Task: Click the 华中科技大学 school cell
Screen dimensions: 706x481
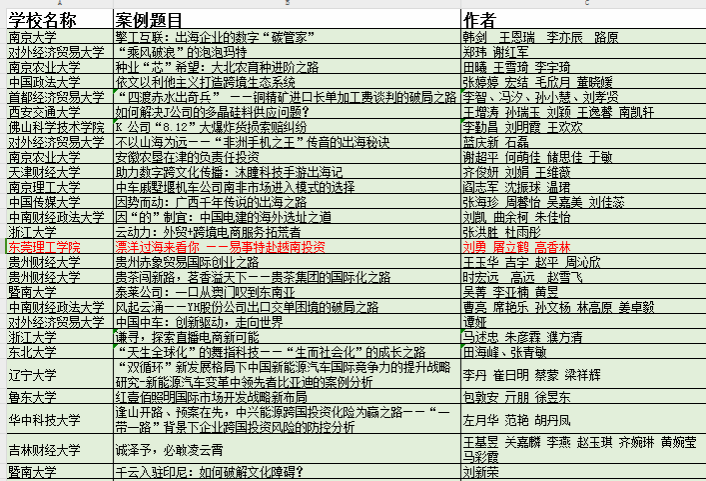Action: [45, 419]
